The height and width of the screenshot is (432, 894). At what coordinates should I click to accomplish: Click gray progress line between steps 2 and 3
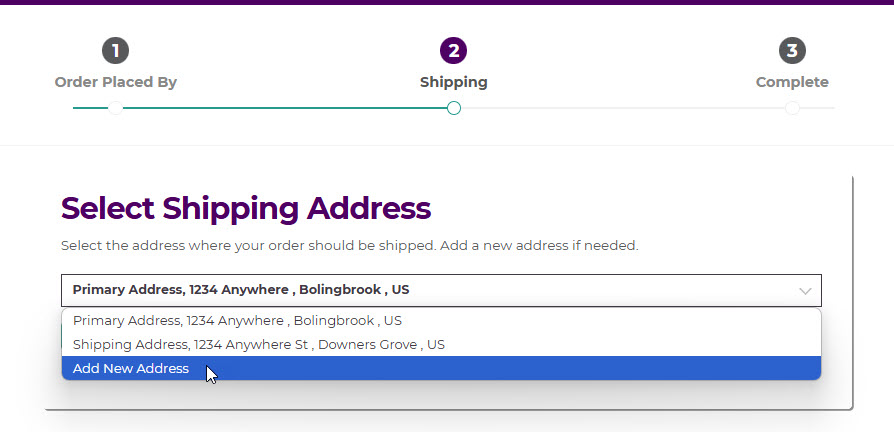coord(620,108)
